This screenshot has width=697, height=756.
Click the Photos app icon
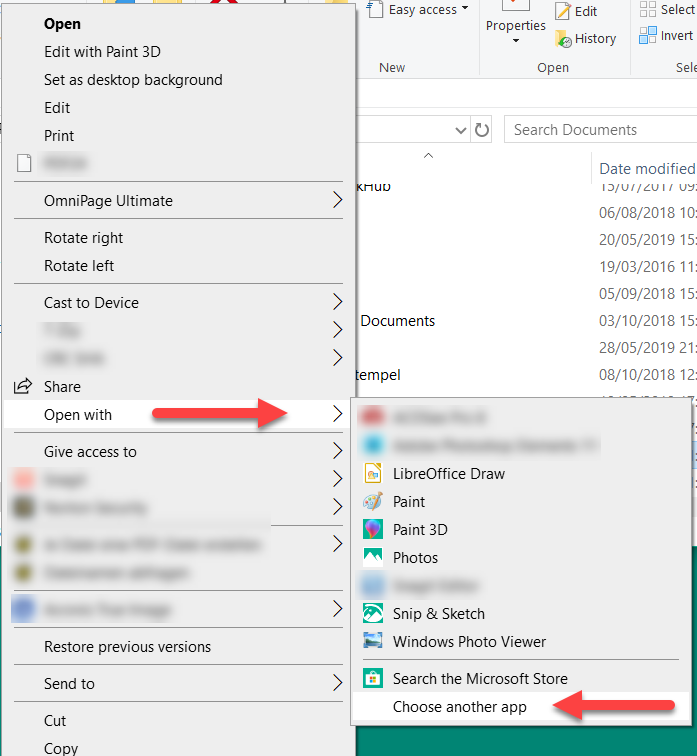click(373, 558)
